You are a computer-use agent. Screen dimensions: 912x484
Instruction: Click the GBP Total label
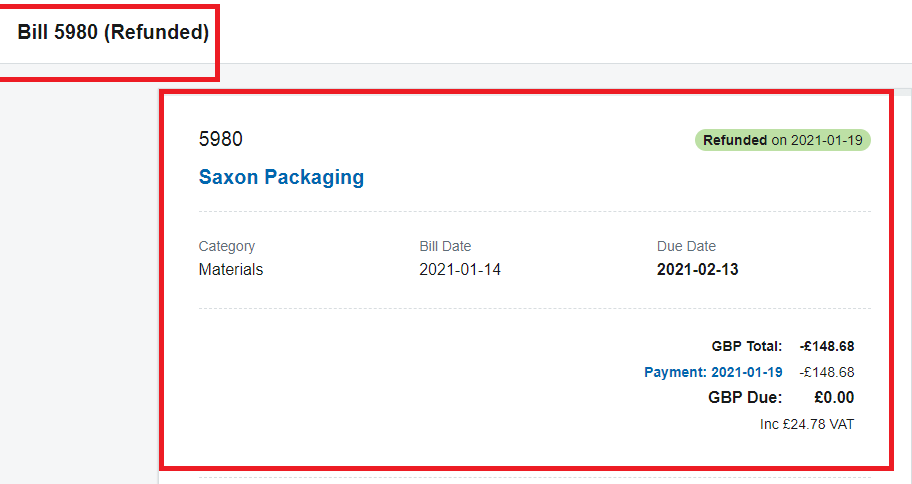click(747, 347)
